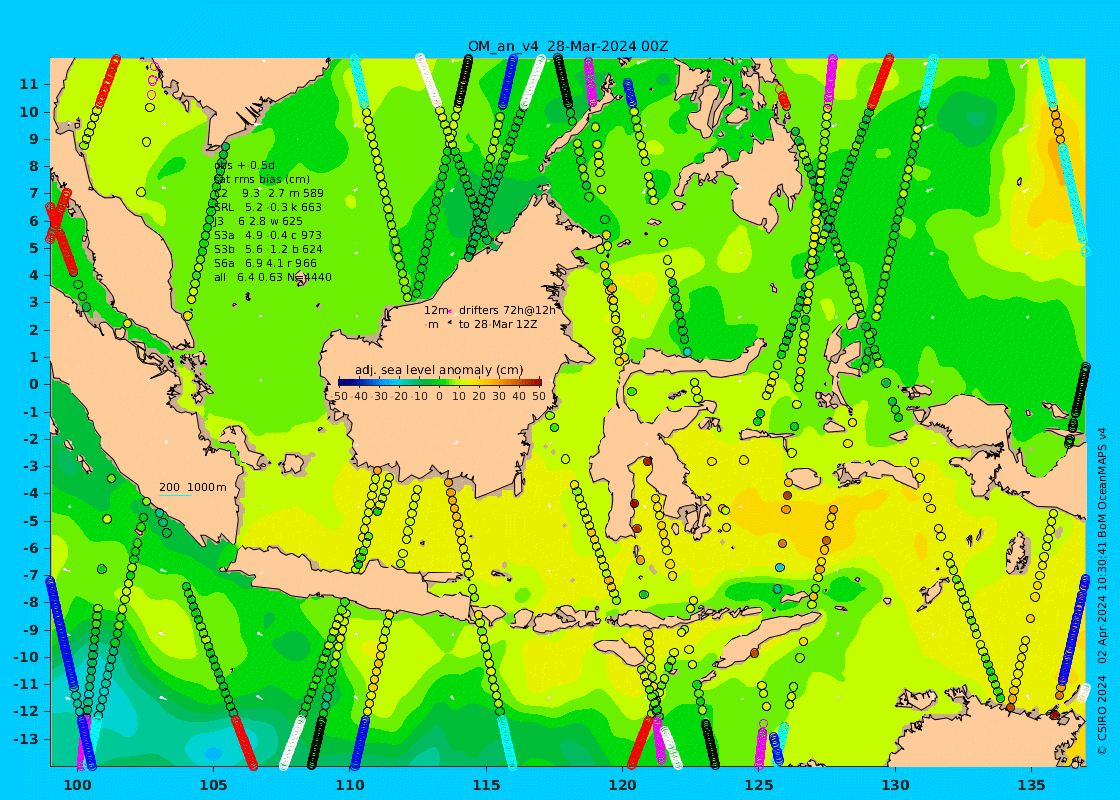Image resolution: width=1120 pixels, height=800 pixels.
Task: Click the 'sat rms bias (cm)' header text
Action: (261, 179)
